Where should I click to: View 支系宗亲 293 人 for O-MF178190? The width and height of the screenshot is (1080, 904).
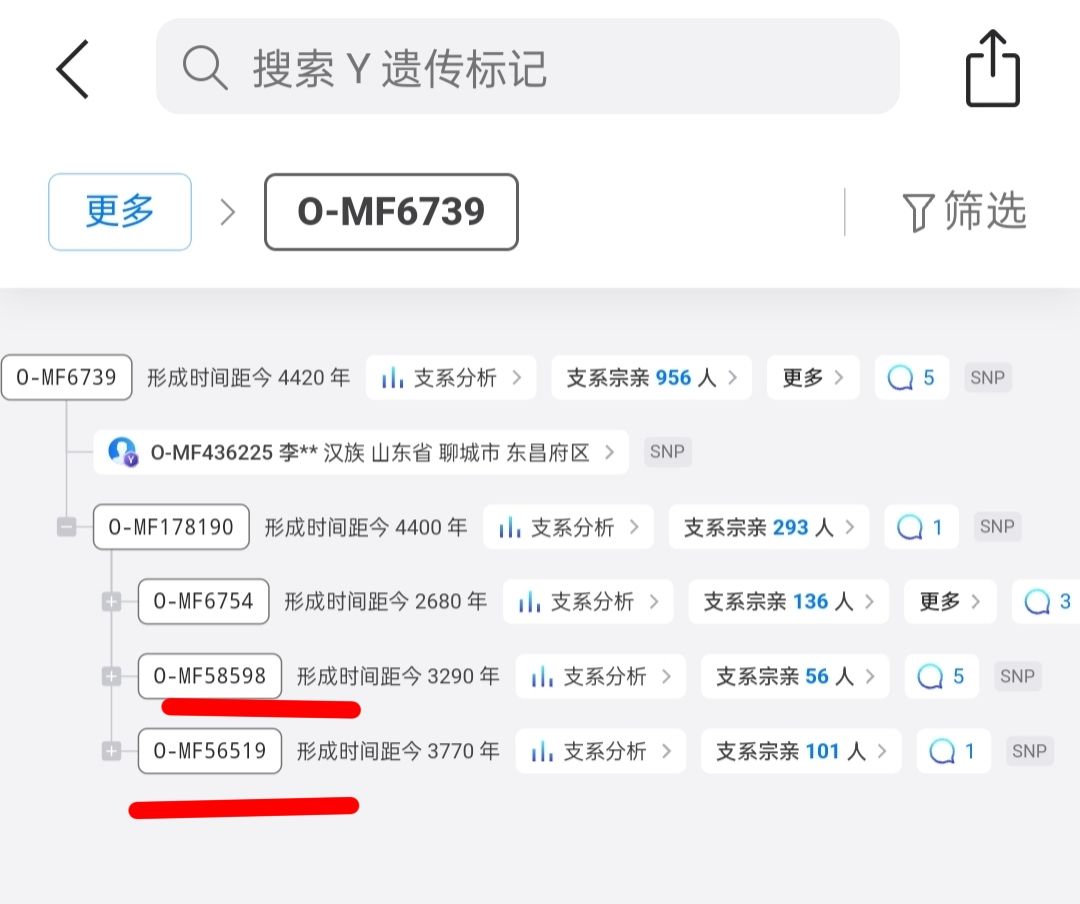click(x=768, y=527)
